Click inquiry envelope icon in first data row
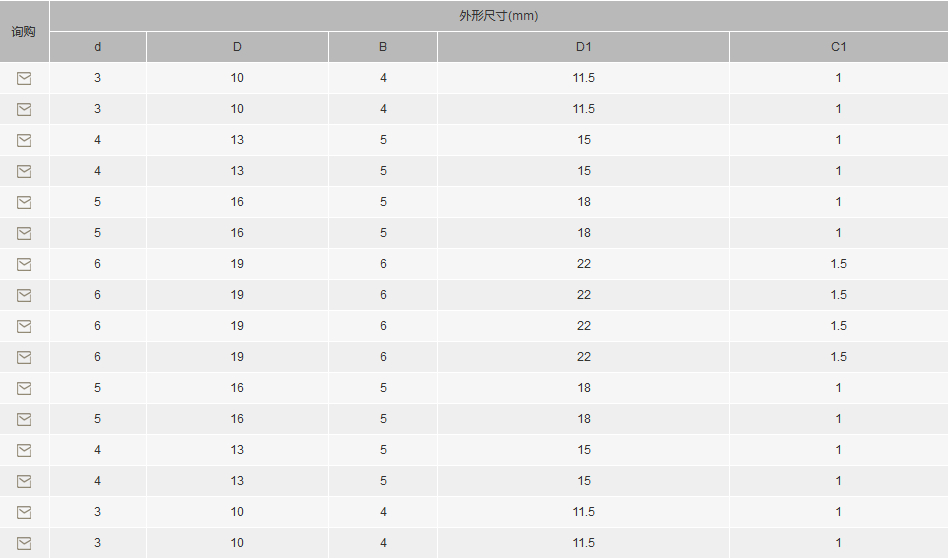The width and height of the screenshot is (948, 560). pos(24,78)
